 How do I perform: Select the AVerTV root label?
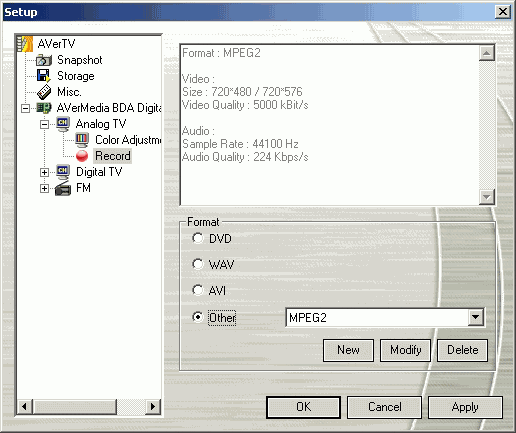[x=56, y=44]
